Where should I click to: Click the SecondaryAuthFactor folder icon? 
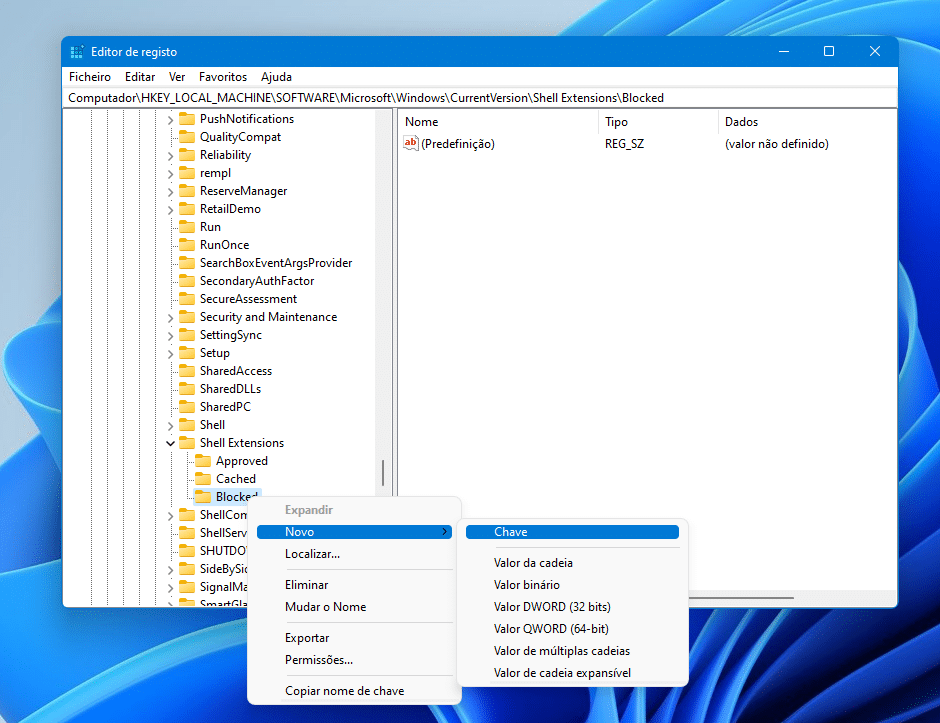pyautogui.click(x=187, y=281)
